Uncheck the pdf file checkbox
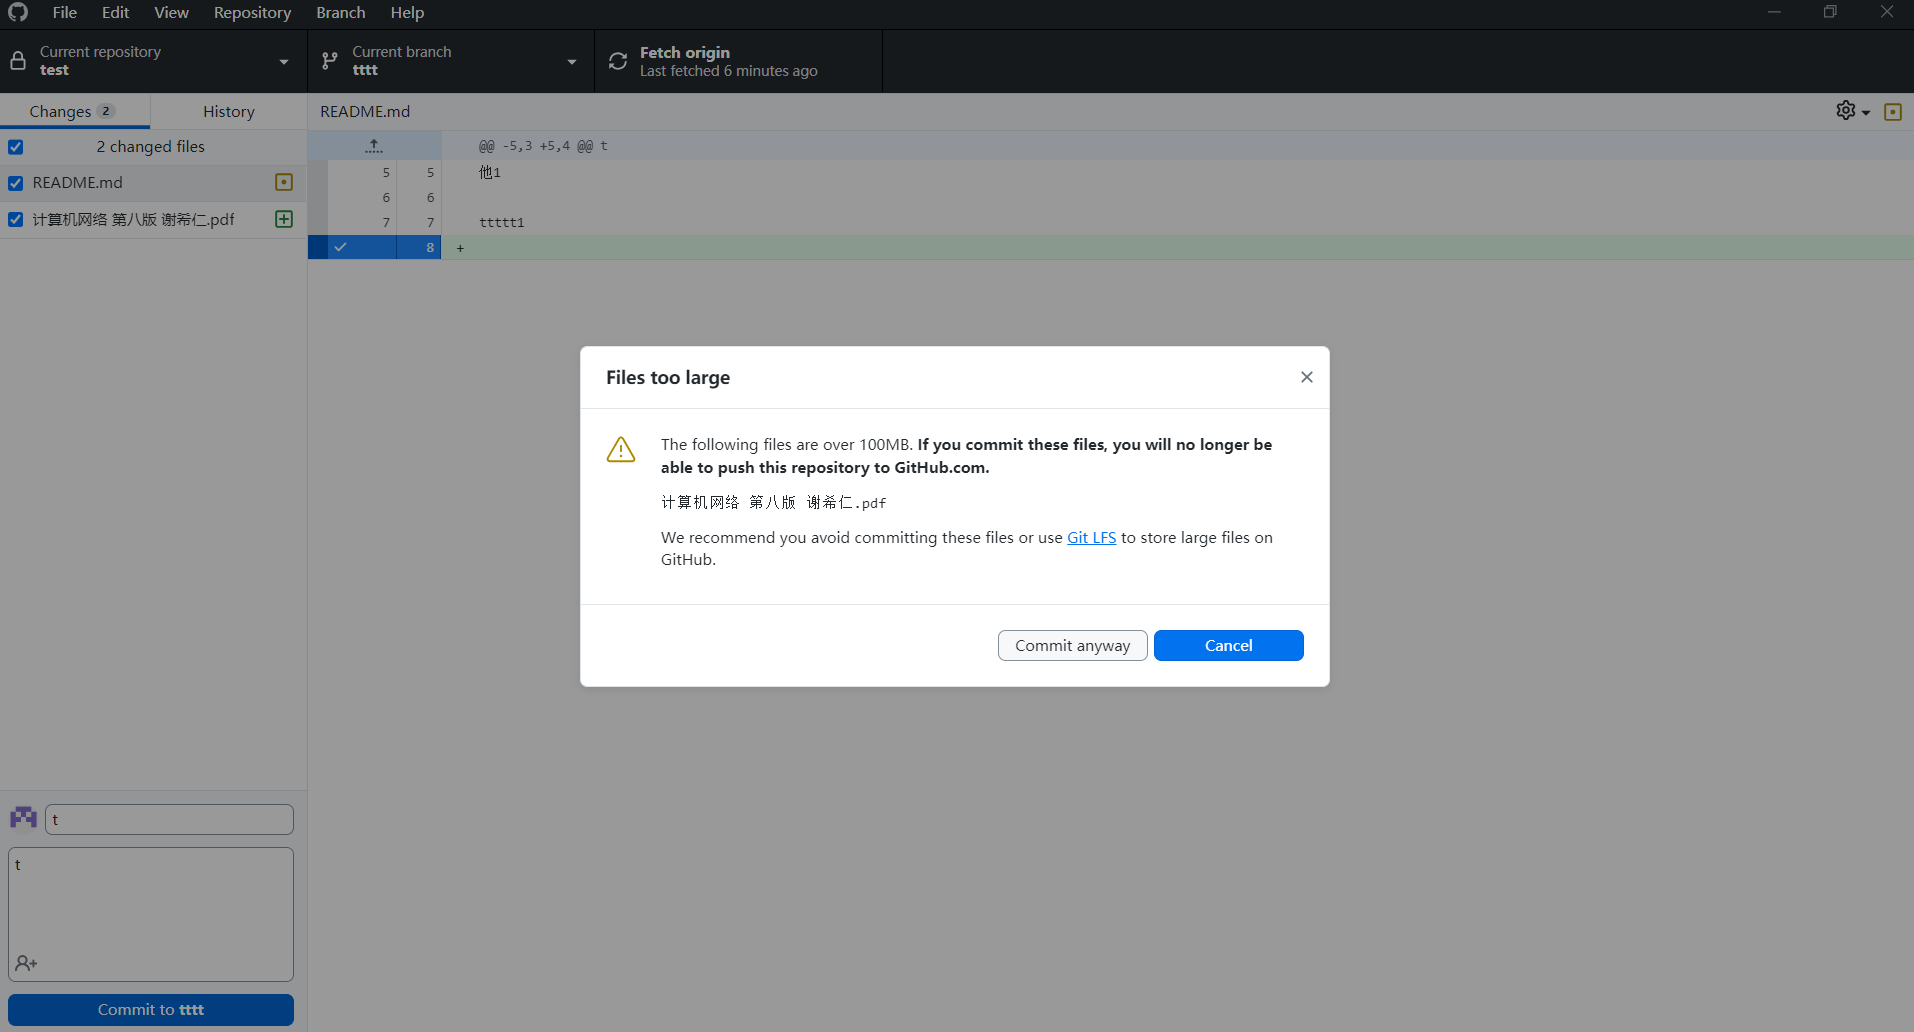 tap(16, 219)
